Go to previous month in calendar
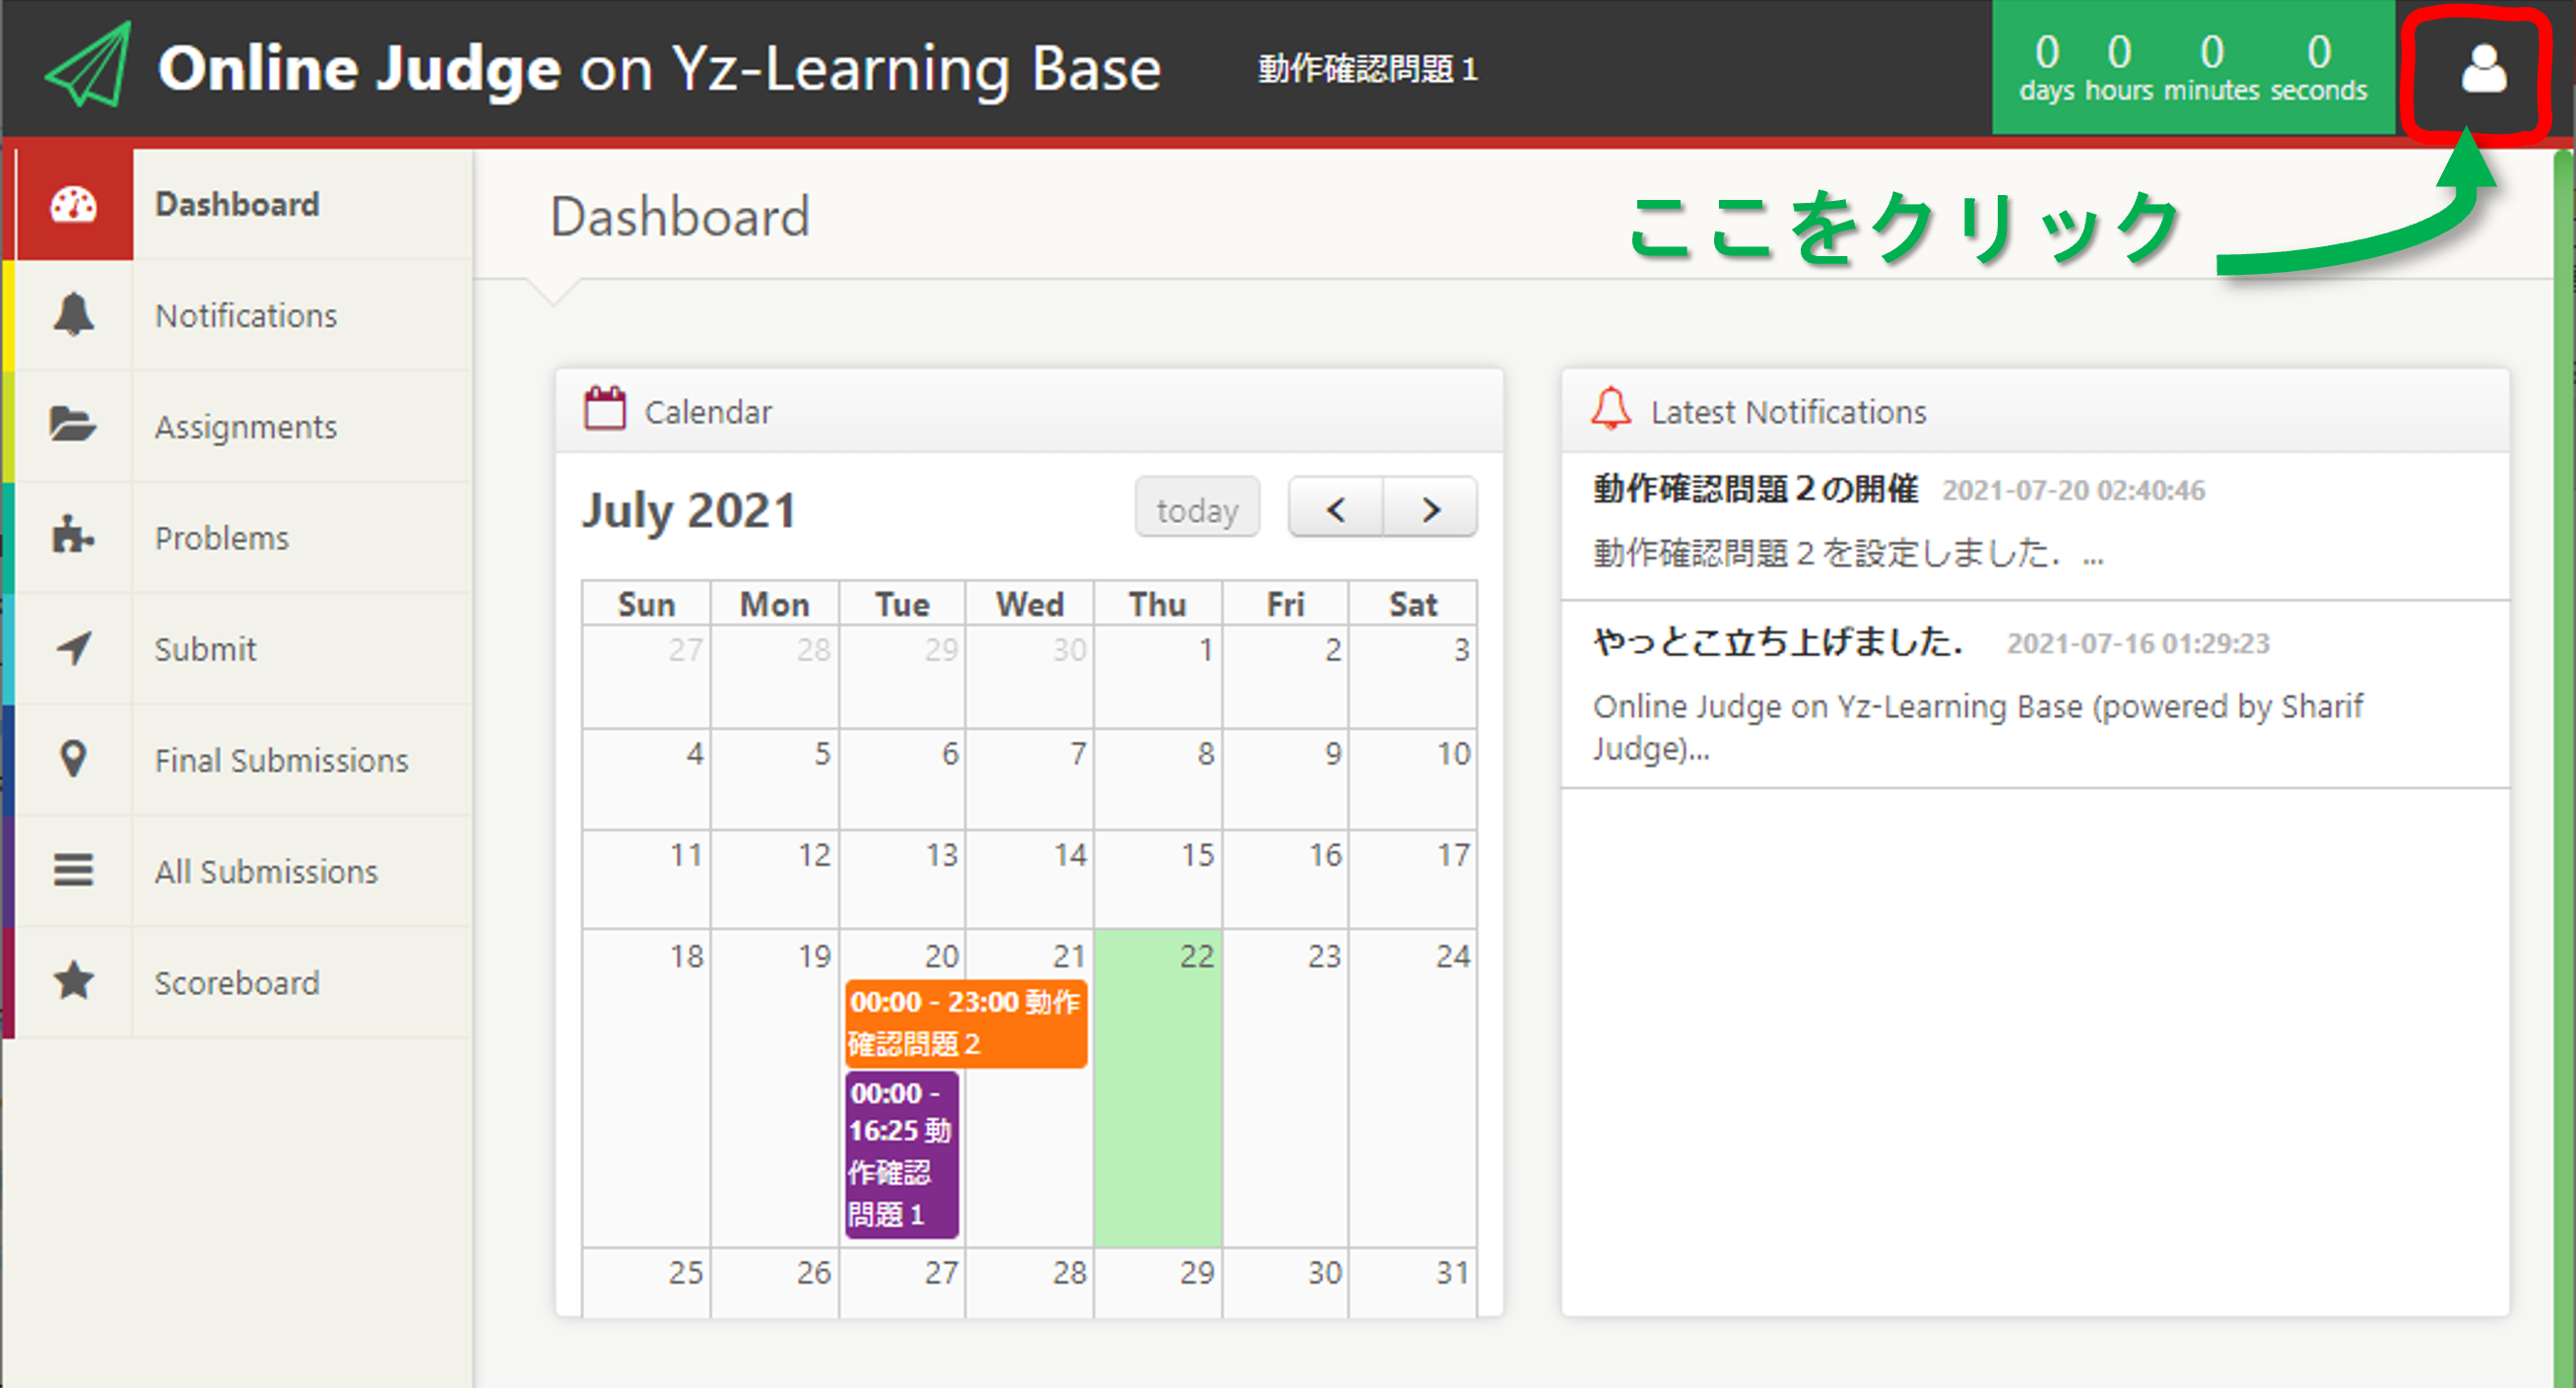The image size is (2576, 1388). (x=1335, y=509)
